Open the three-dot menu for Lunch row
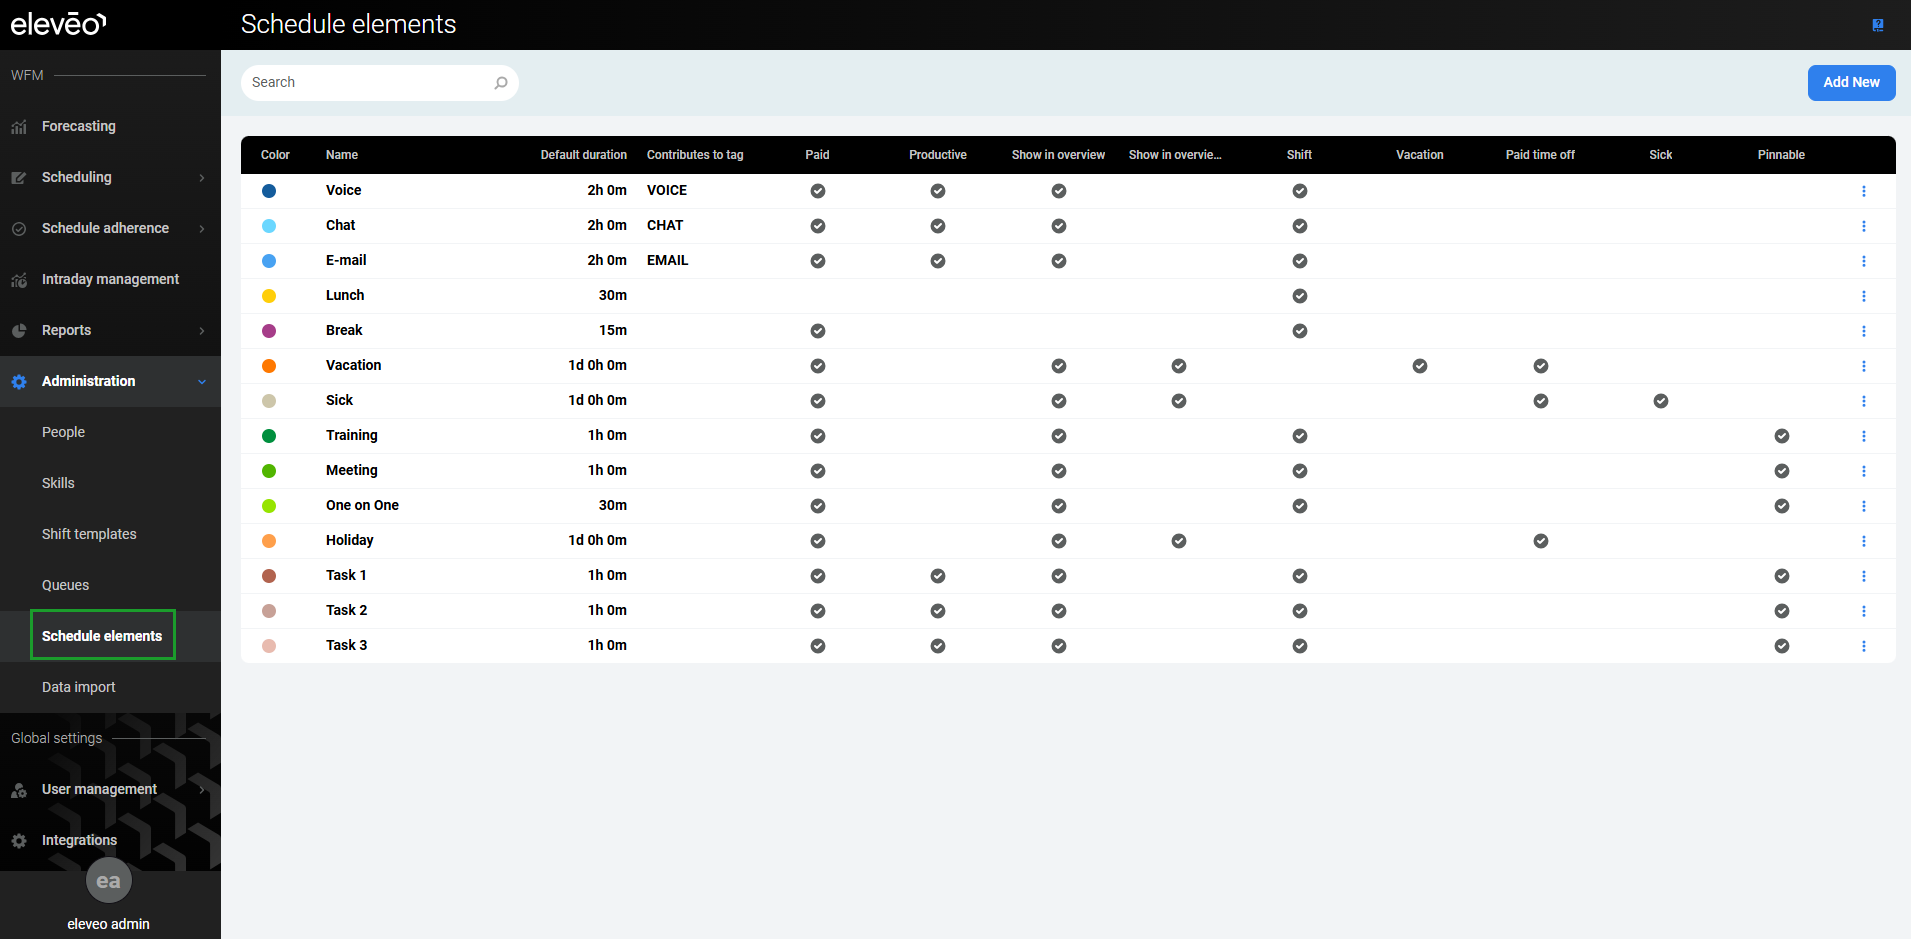 click(1864, 296)
